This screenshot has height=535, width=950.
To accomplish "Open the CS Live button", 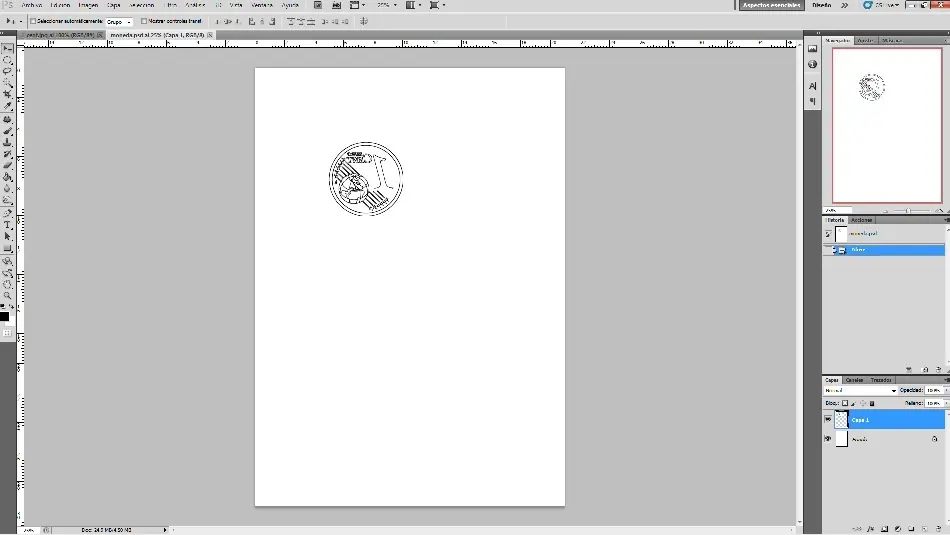I will point(882,5).
